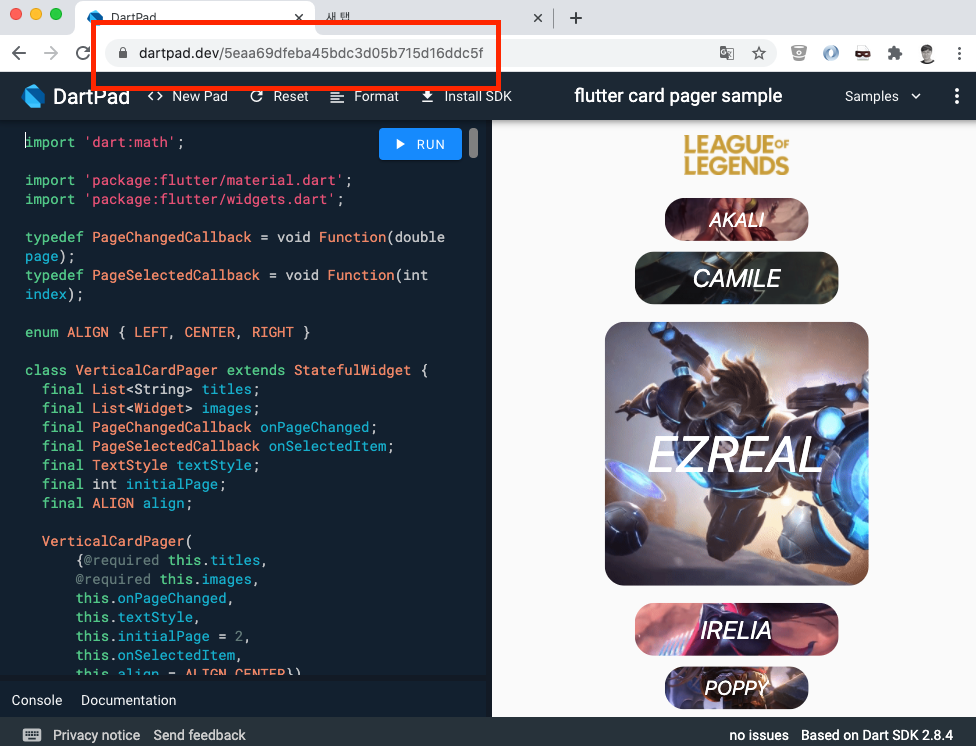Close the second browser tab

[538, 18]
